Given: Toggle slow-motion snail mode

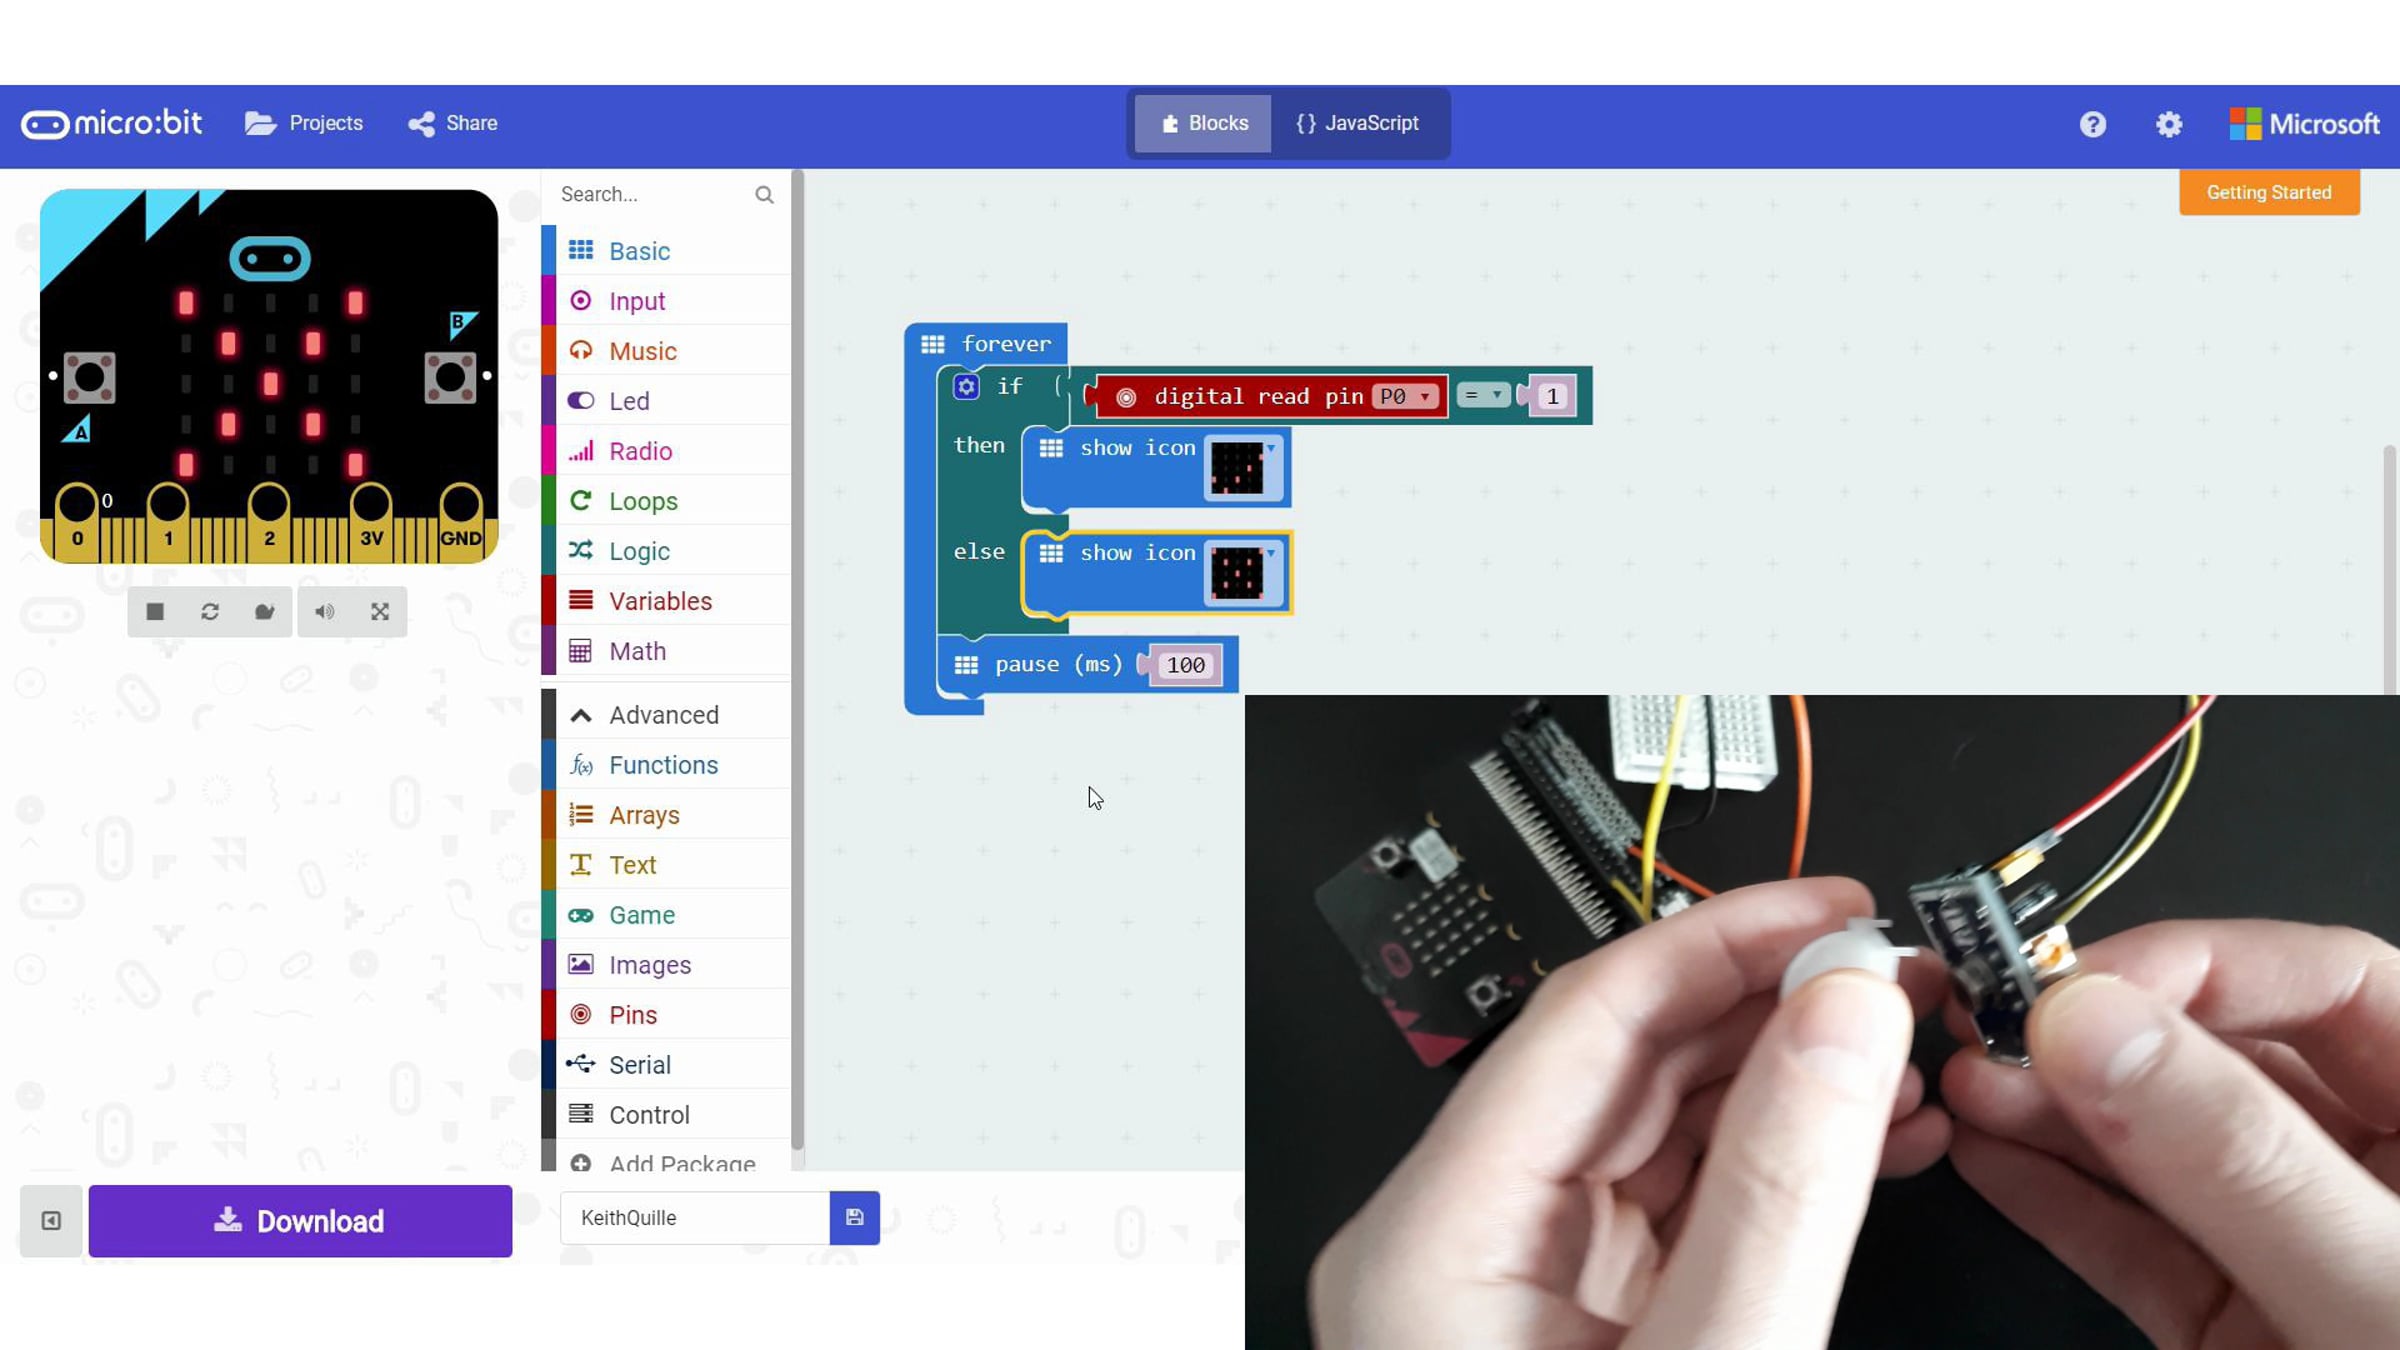Looking at the screenshot, I should pos(265,611).
